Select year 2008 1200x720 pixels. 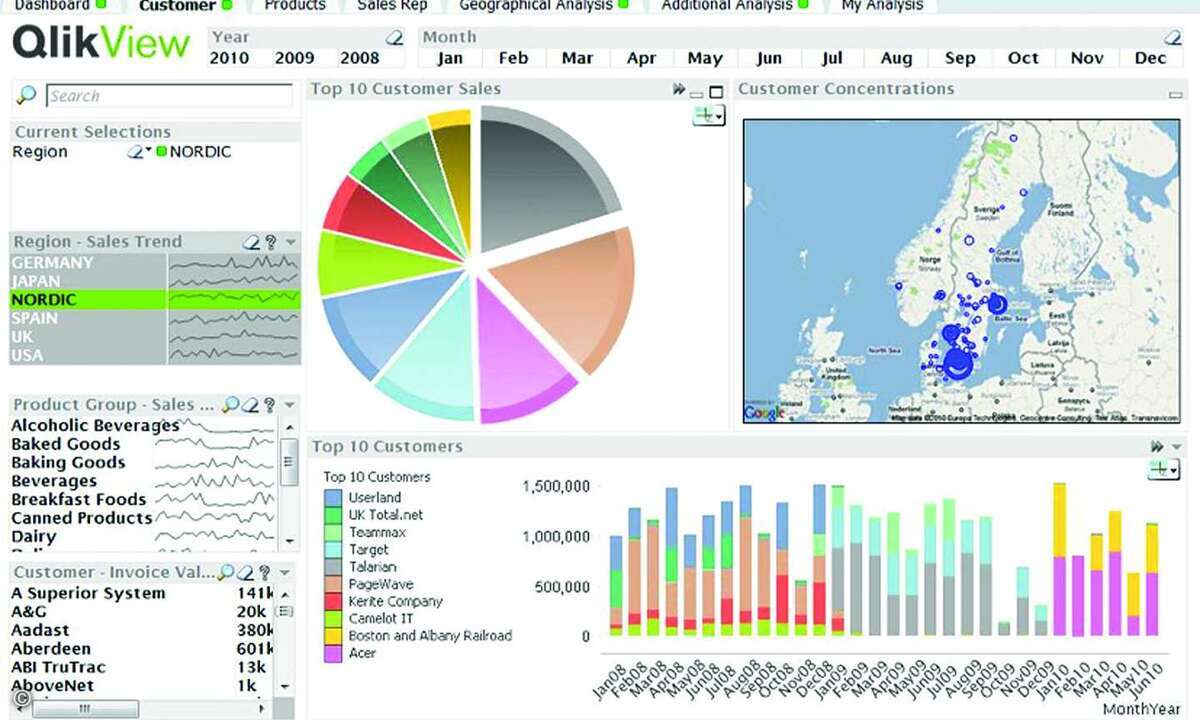point(360,58)
